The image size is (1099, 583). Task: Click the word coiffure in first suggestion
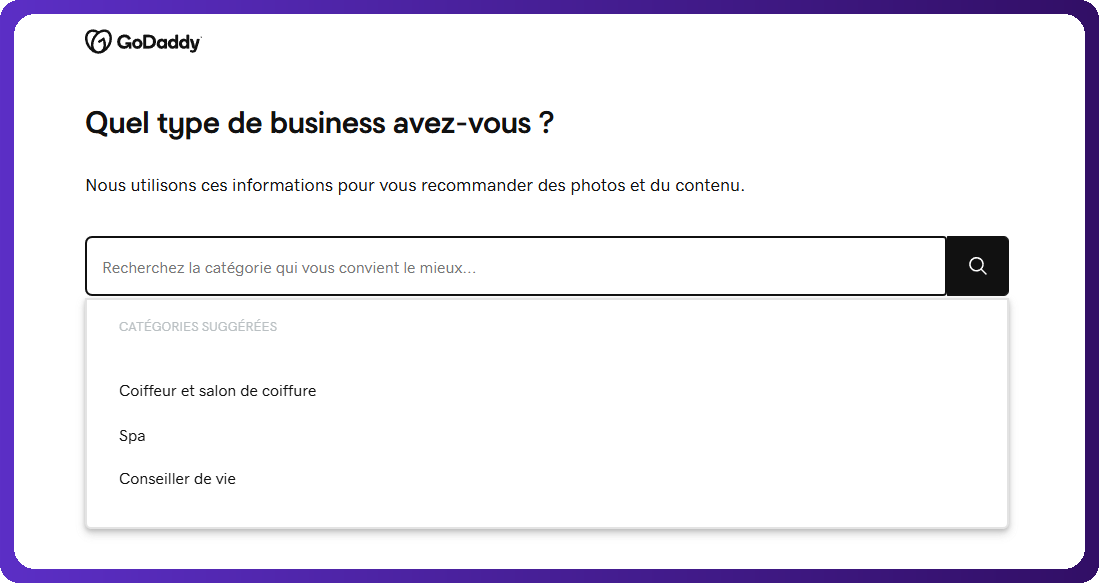(289, 391)
